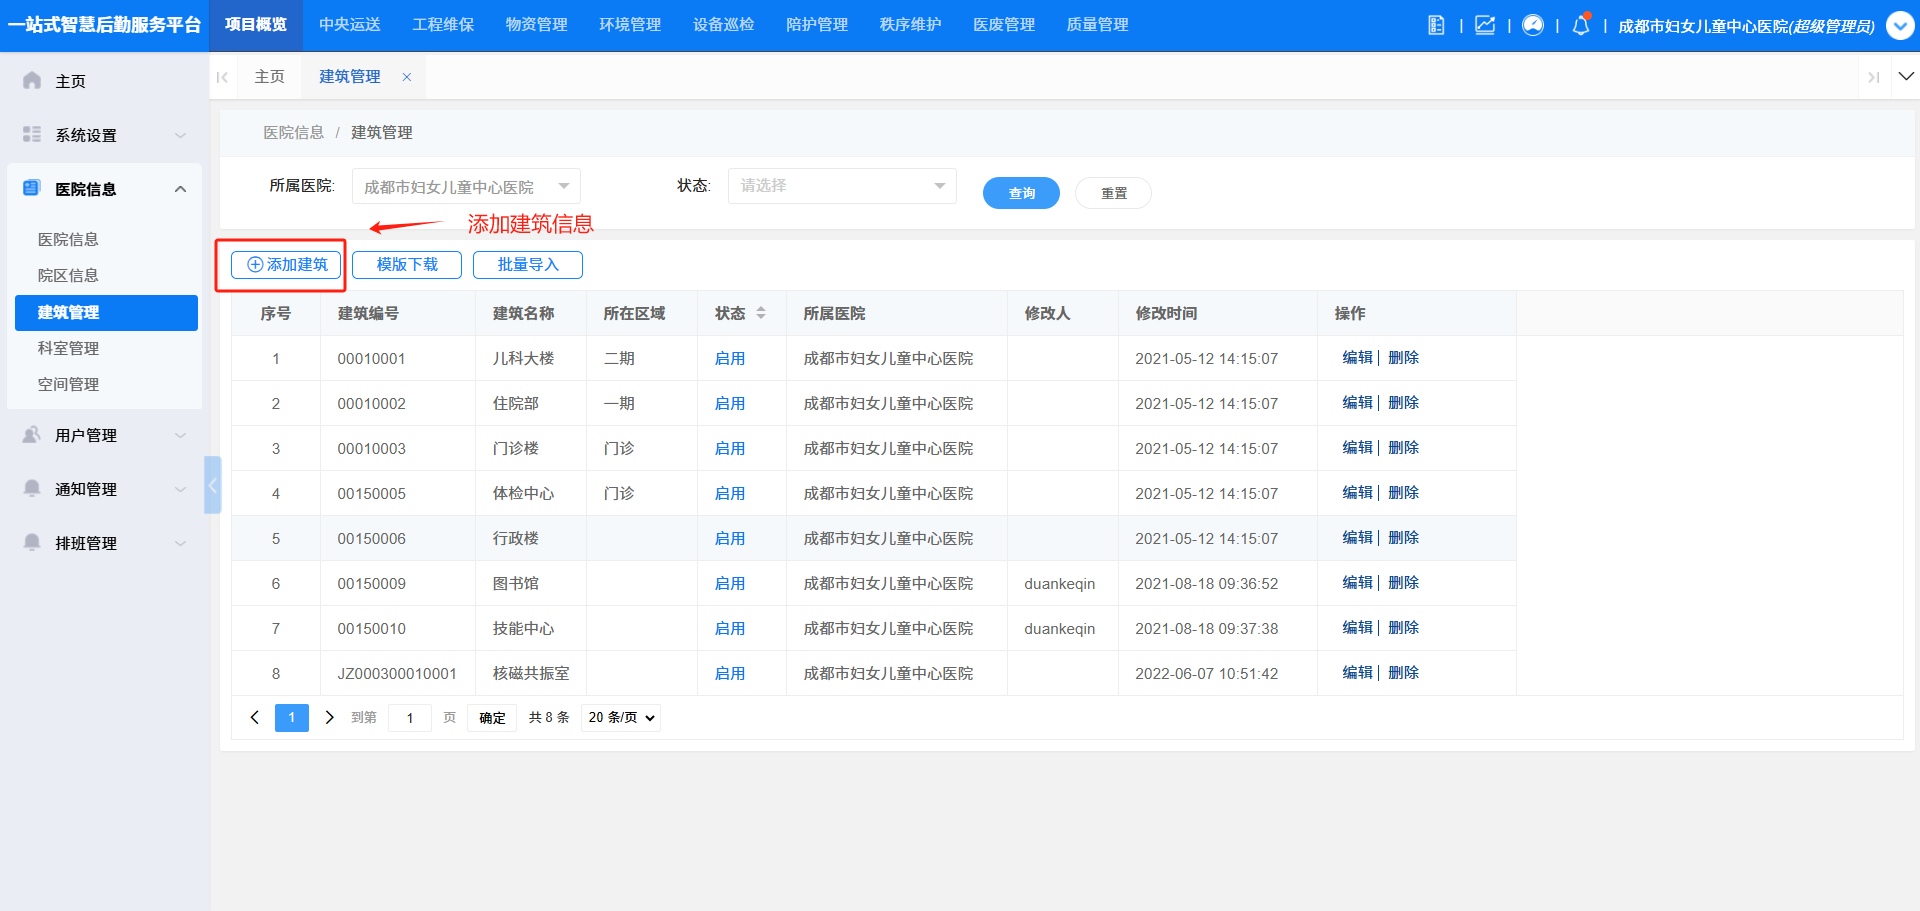Edit 儿科大楼 row
1920x911 pixels.
click(x=1357, y=358)
